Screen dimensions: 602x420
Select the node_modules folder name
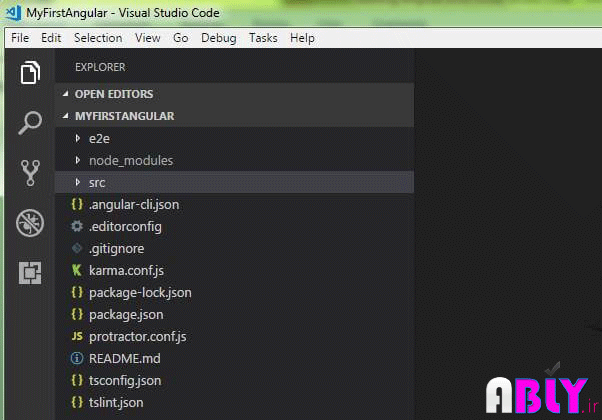coord(131,160)
